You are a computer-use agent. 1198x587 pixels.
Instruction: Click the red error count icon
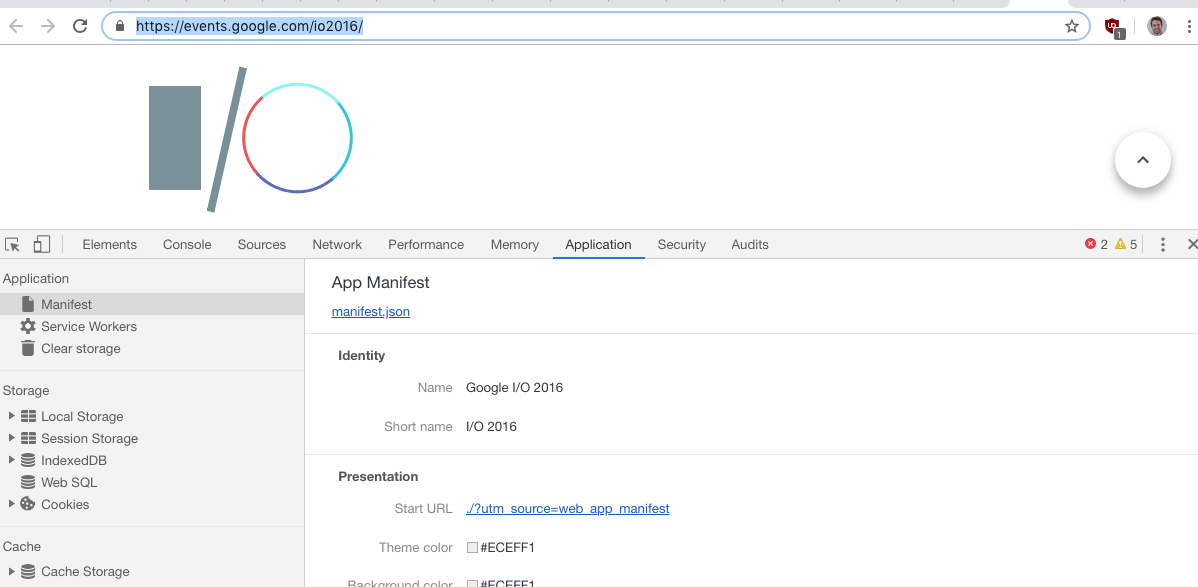[x=1090, y=245]
